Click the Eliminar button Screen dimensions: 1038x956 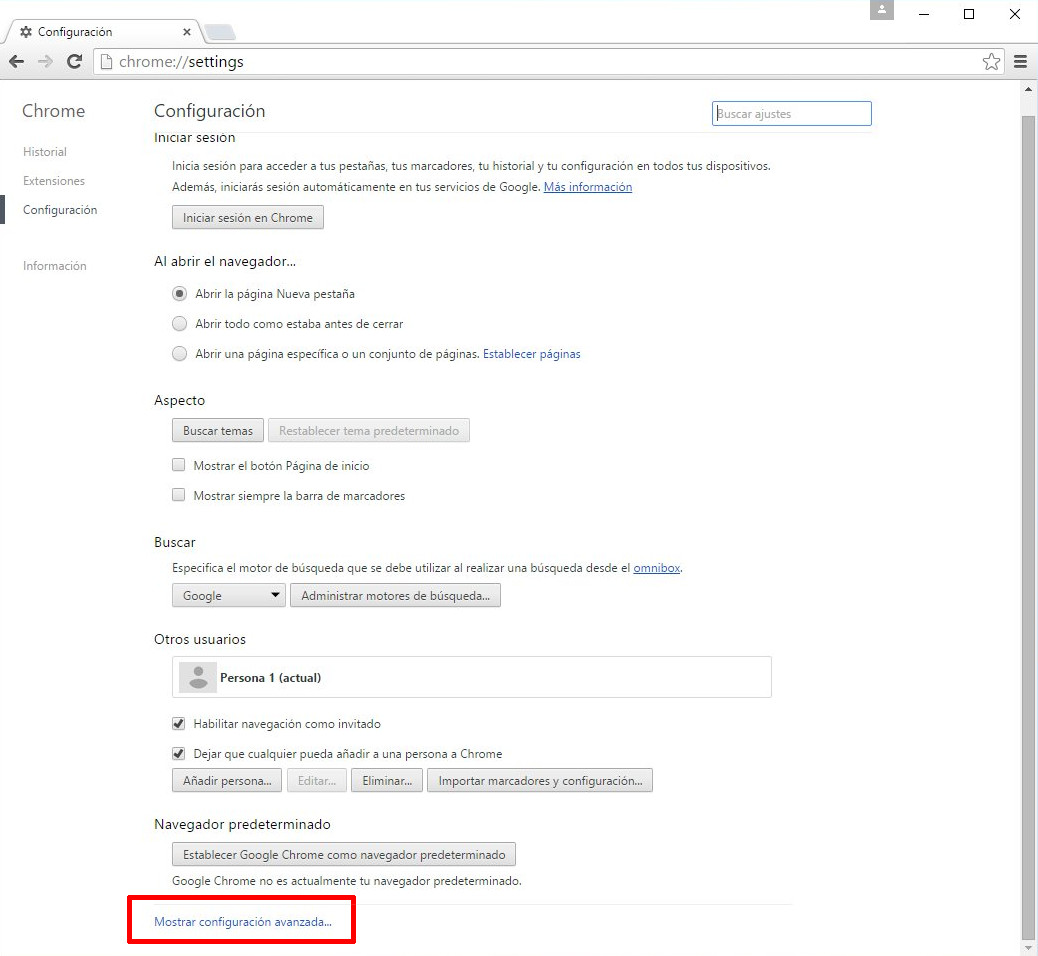(x=387, y=780)
